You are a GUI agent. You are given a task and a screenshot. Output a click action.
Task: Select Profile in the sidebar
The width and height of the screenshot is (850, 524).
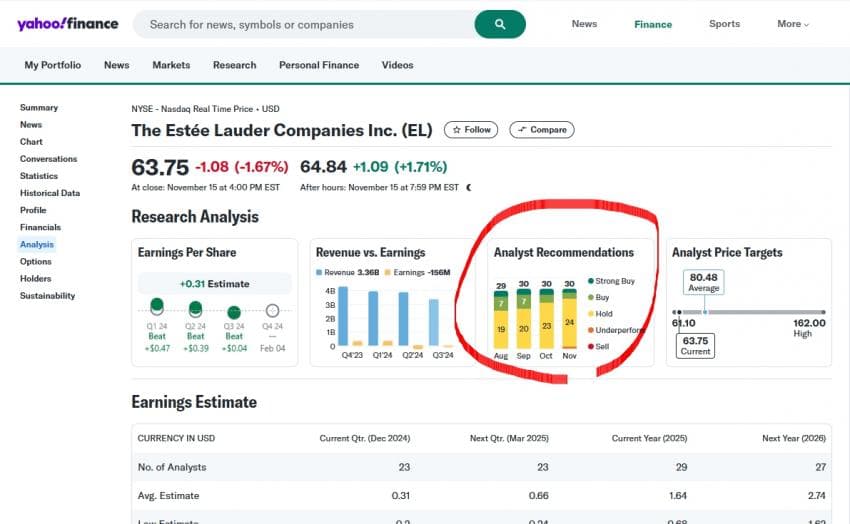[33, 210]
